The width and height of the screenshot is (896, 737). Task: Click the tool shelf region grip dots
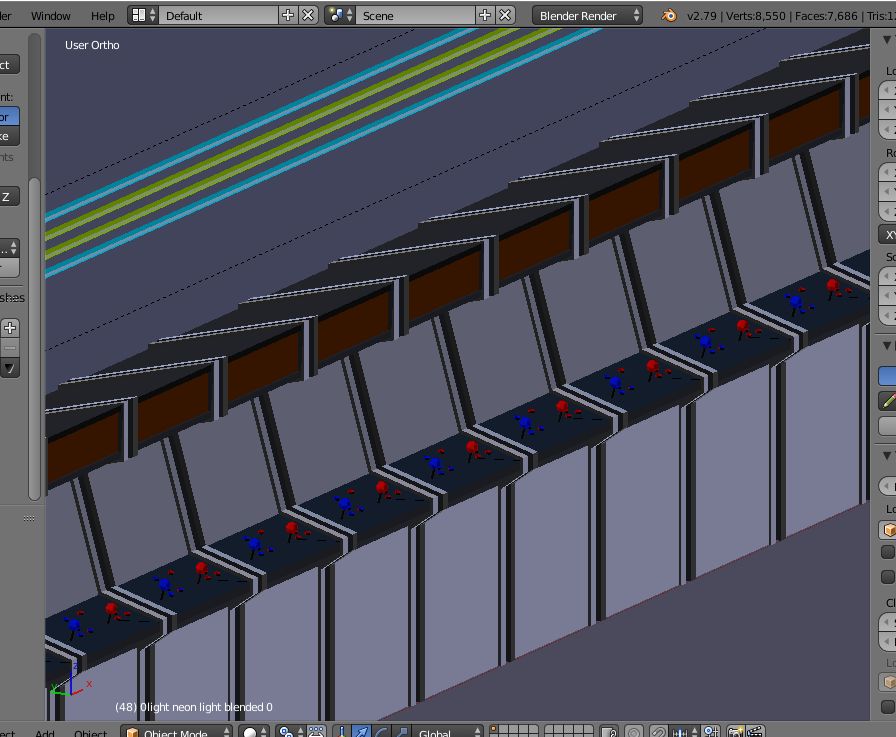29,519
